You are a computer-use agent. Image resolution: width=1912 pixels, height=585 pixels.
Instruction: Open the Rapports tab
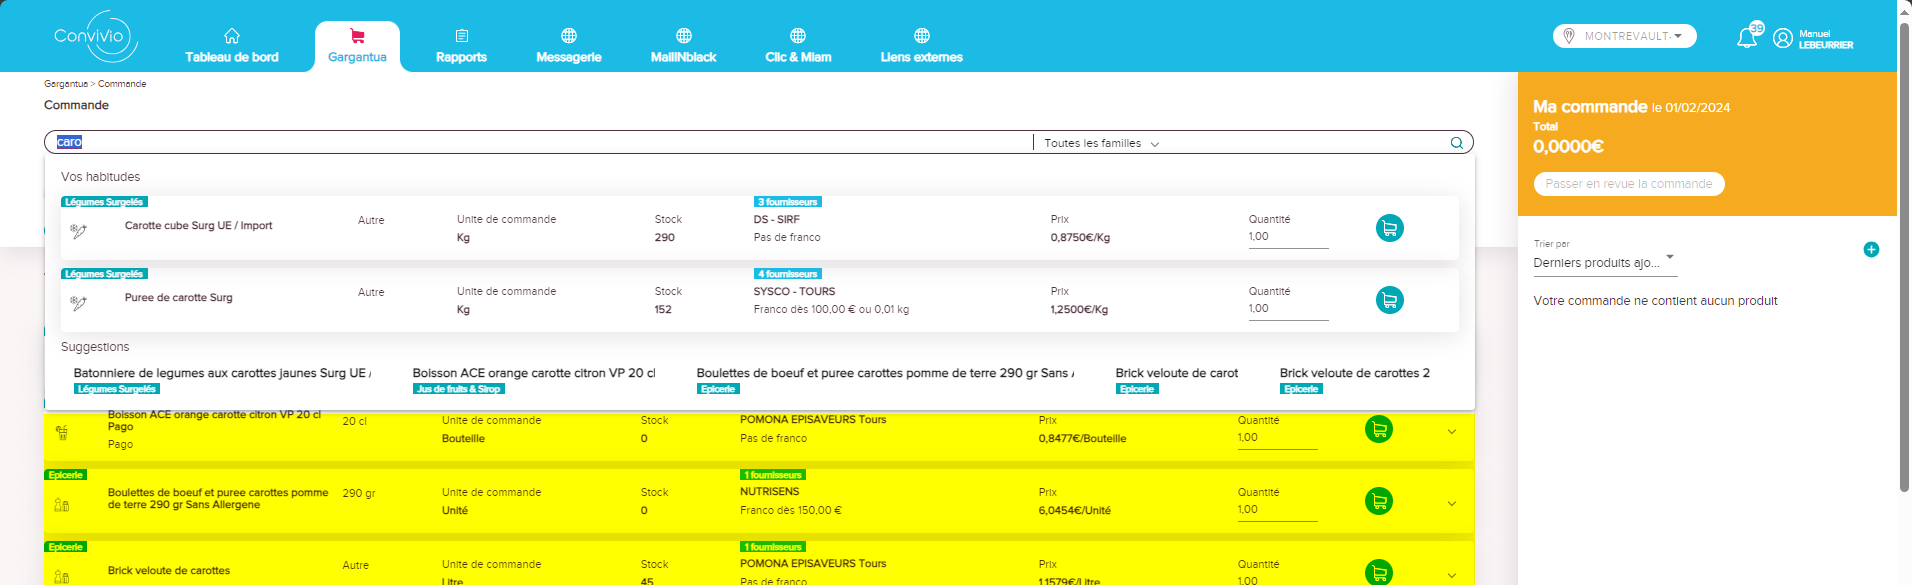coord(461,46)
